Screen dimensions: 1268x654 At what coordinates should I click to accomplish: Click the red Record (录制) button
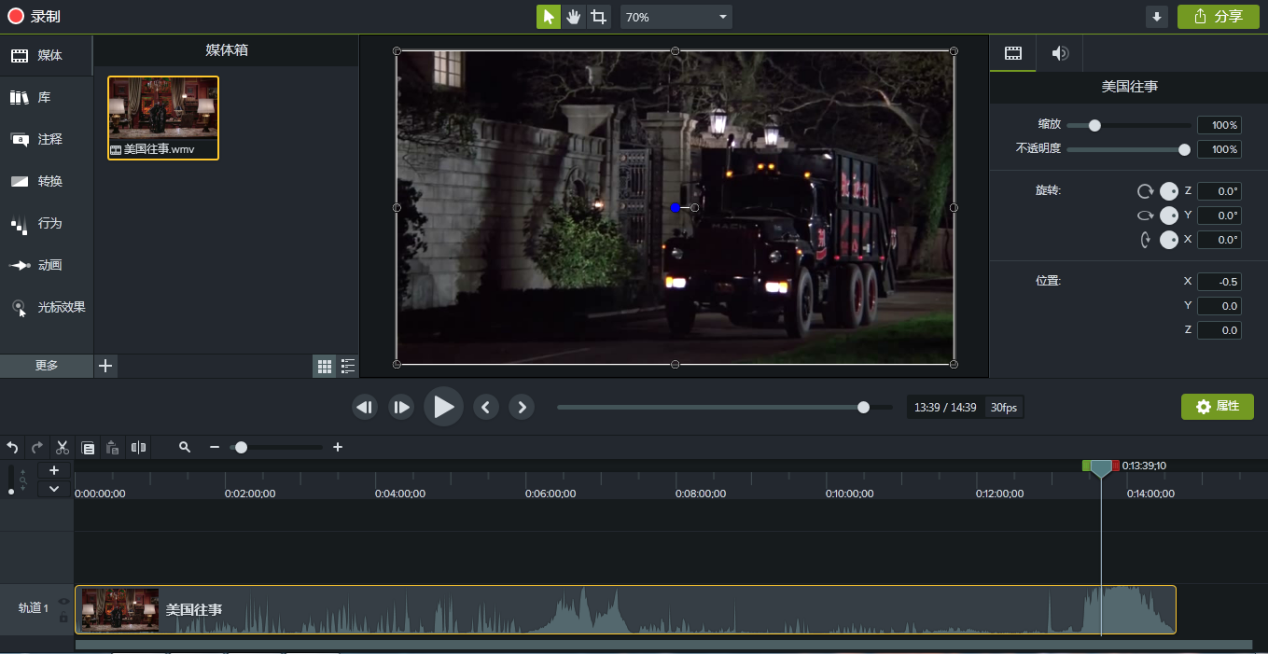click(36, 16)
